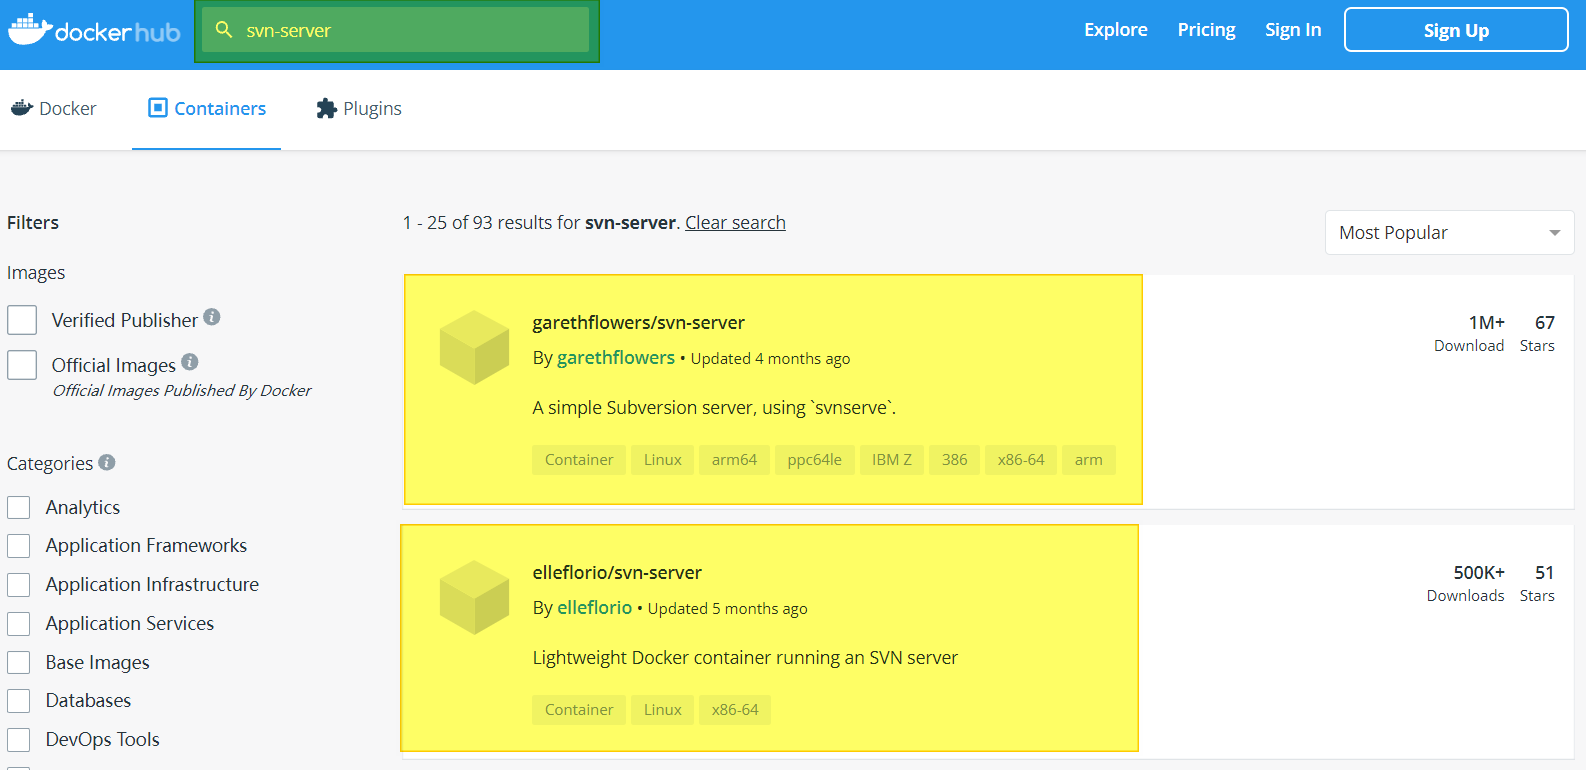Click the Container tag on elleflorio result

coord(579,710)
